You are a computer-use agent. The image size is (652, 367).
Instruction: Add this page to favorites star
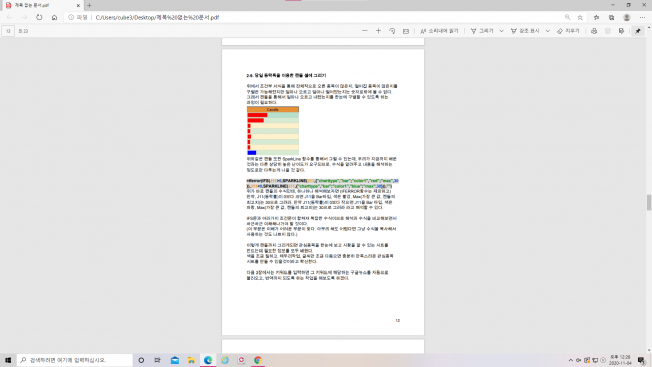580,17
